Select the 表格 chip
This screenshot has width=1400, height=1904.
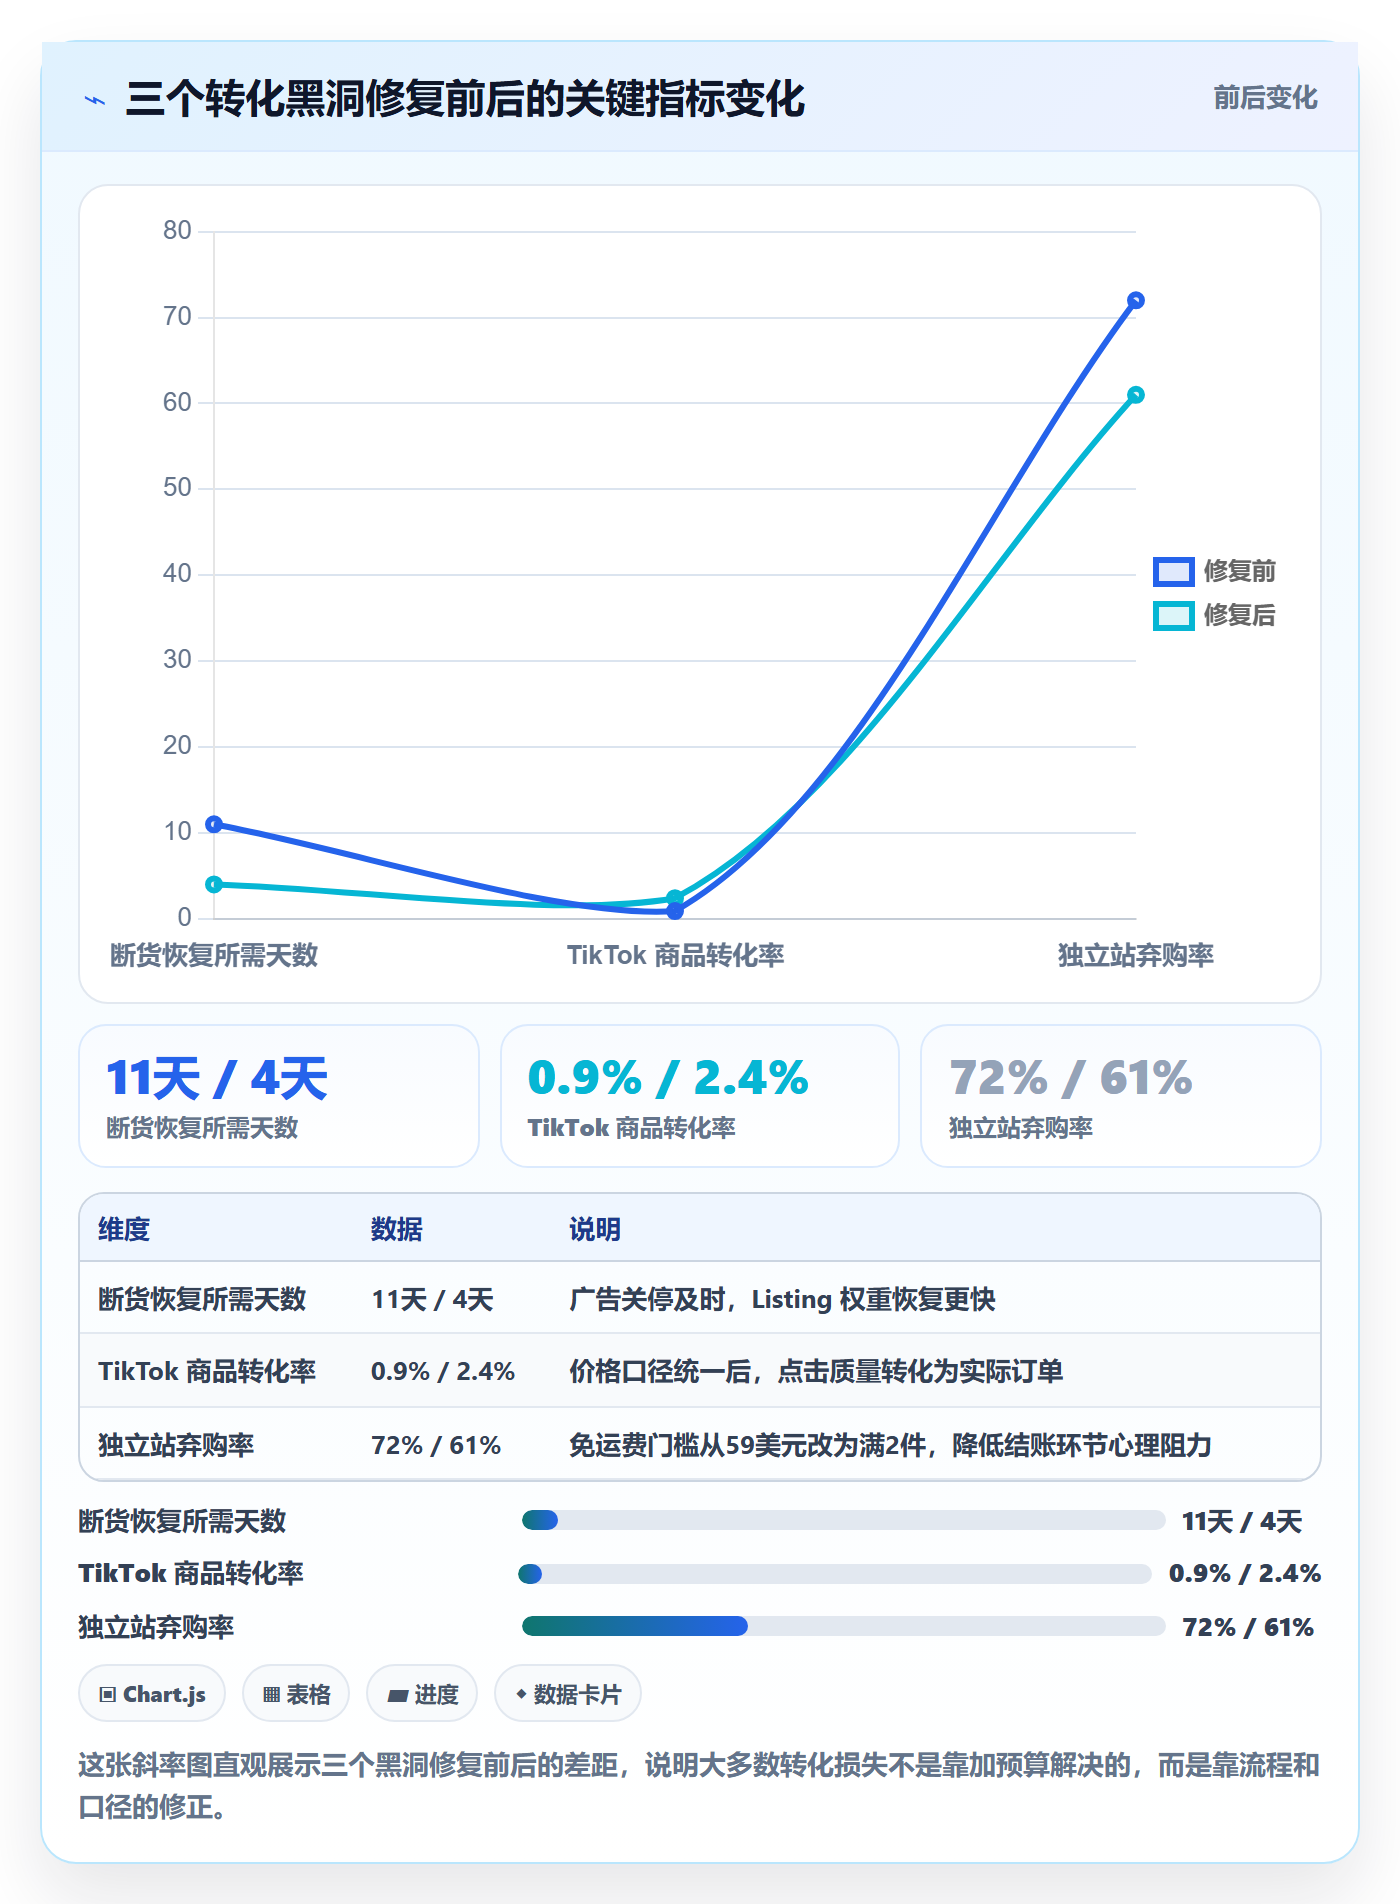click(x=296, y=1694)
